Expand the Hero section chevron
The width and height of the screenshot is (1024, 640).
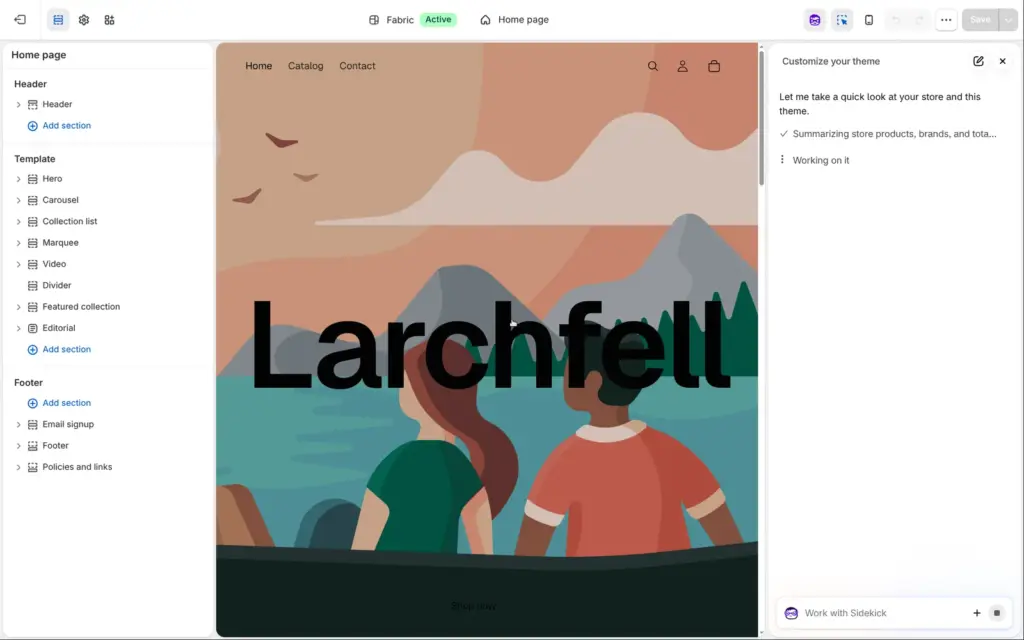pos(18,179)
